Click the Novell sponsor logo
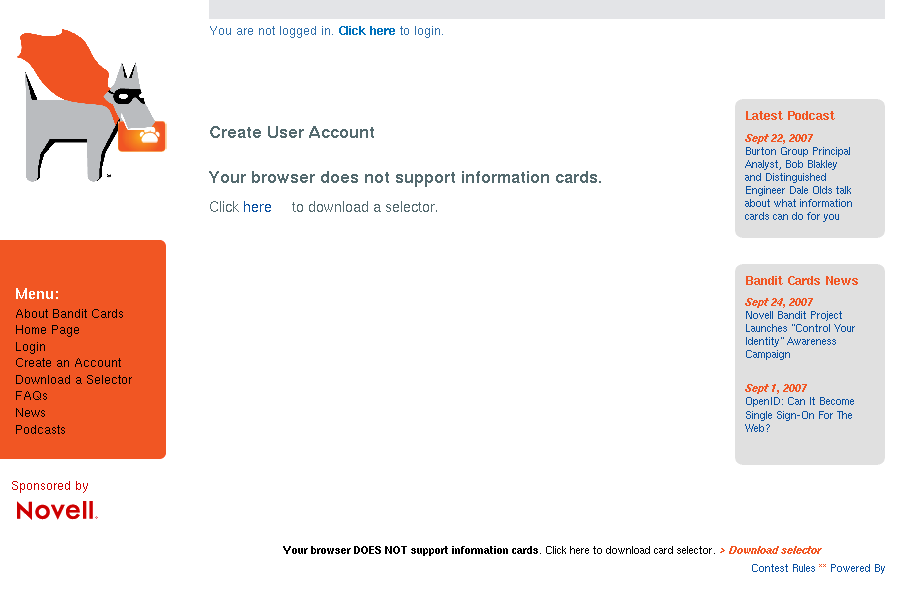 click(x=57, y=510)
